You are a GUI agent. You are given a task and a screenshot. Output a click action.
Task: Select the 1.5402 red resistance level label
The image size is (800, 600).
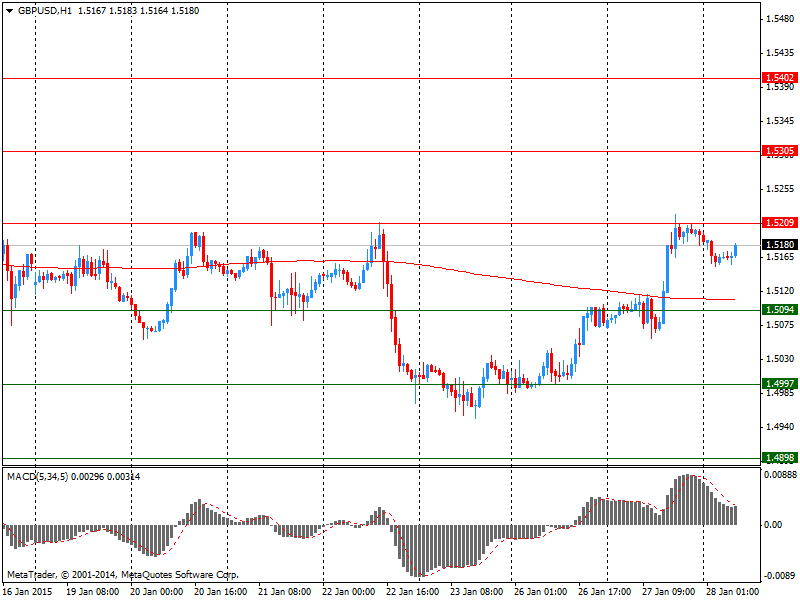coord(780,78)
